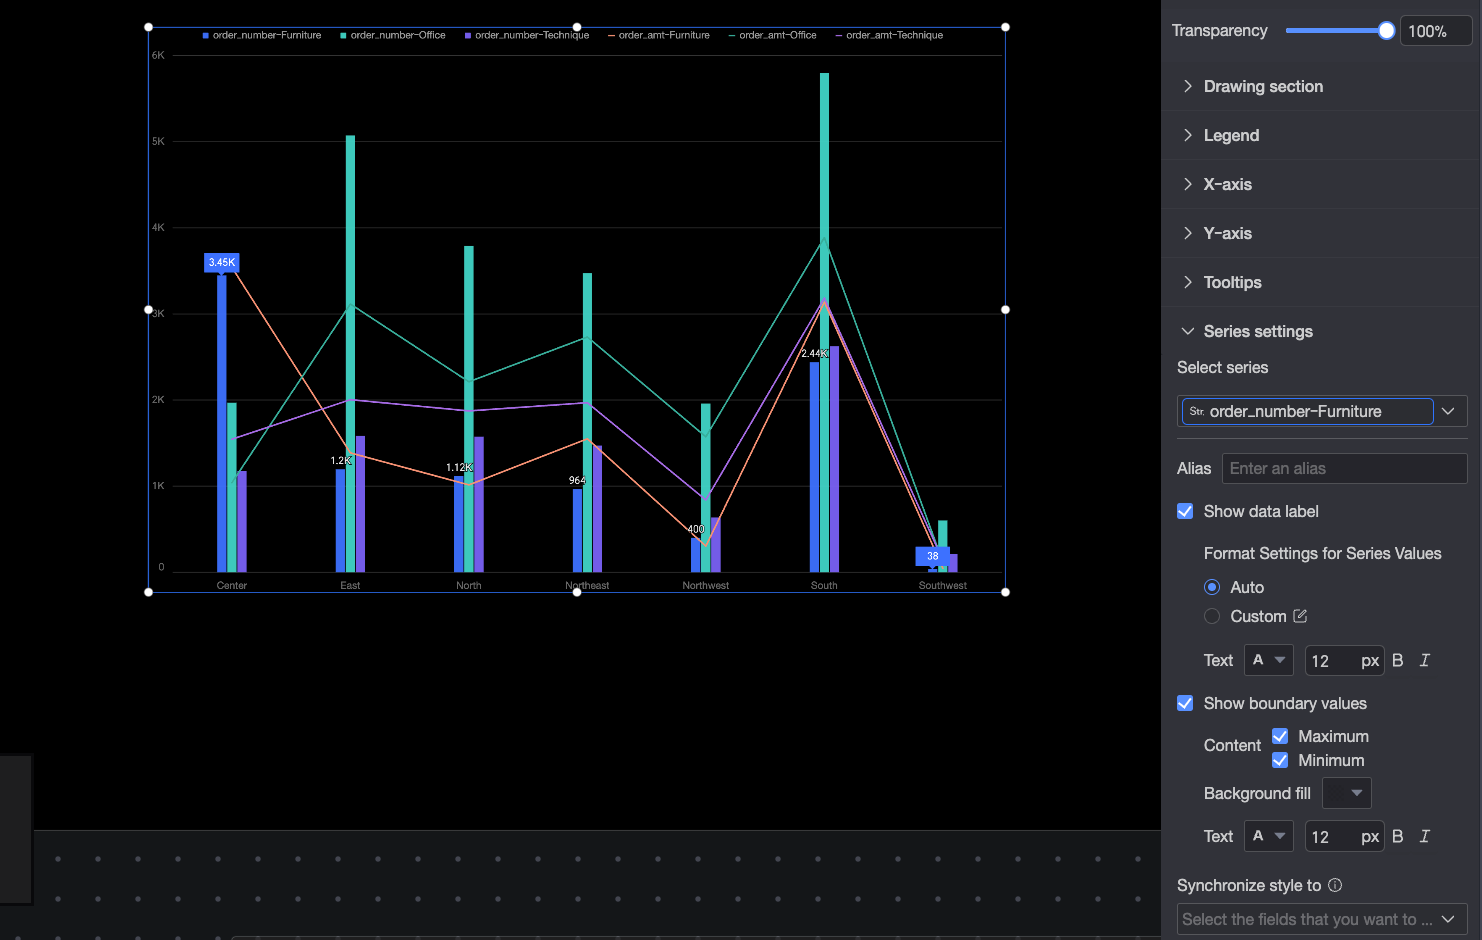The width and height of the screenshot is (1482, 940).
Task: Click the chart's top-right corner handle
Action: tap(1005, 27)
